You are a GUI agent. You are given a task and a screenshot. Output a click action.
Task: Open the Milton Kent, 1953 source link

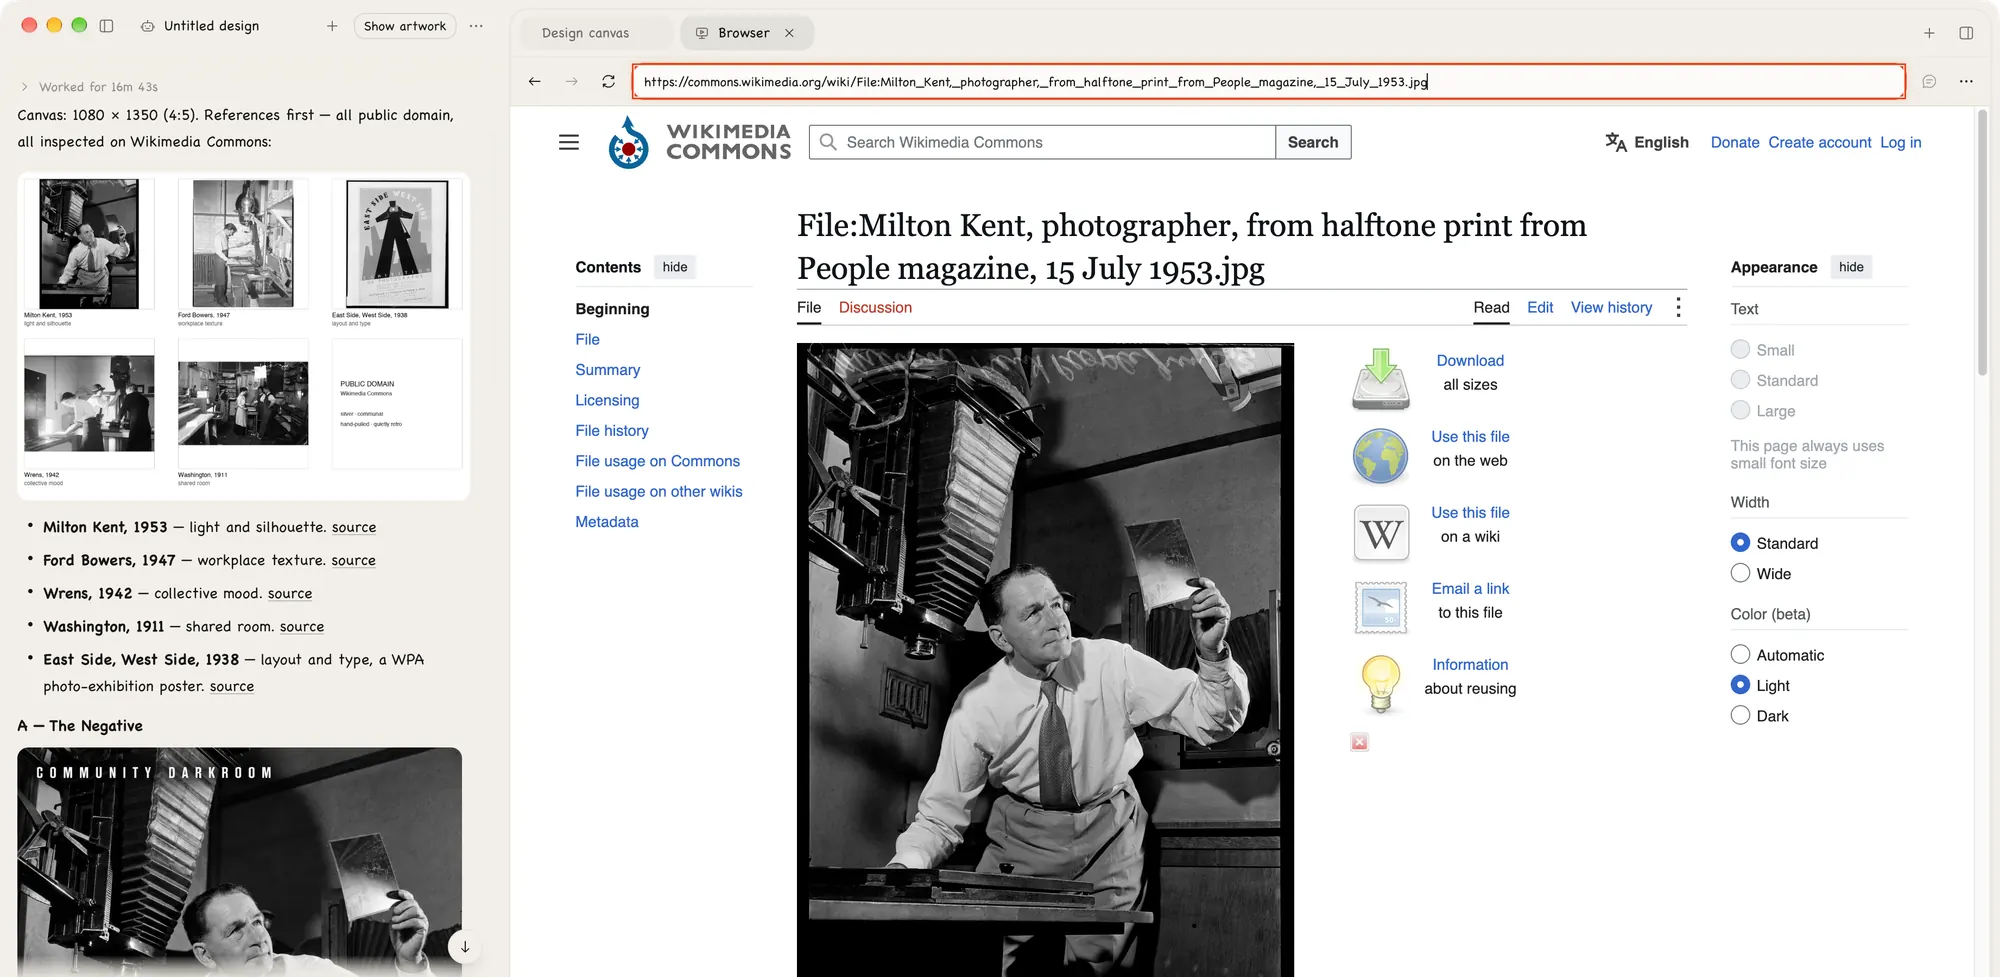(354, 527)
